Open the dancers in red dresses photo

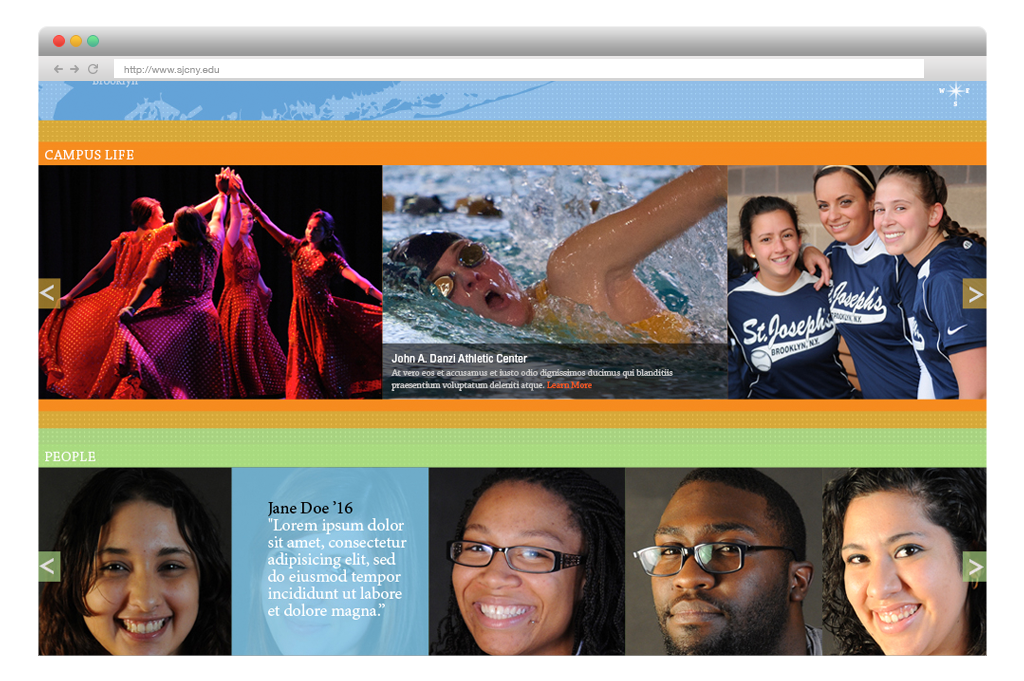point(210,282)
